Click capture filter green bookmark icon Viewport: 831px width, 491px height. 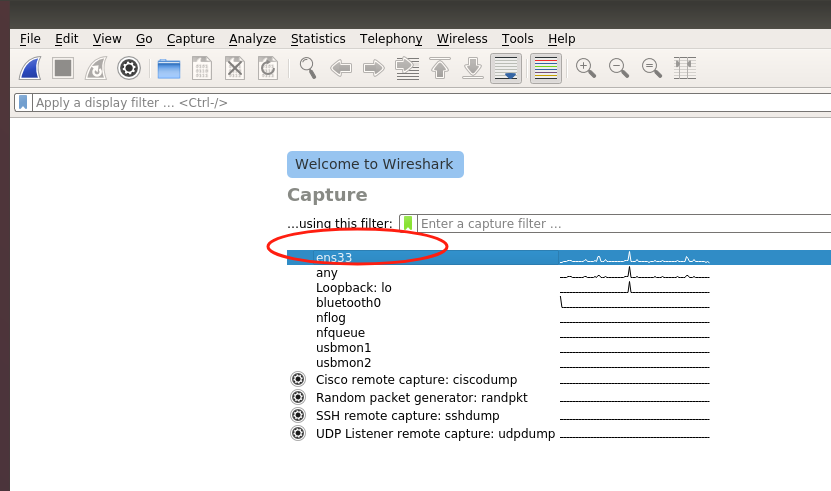(x=408, y=223)
